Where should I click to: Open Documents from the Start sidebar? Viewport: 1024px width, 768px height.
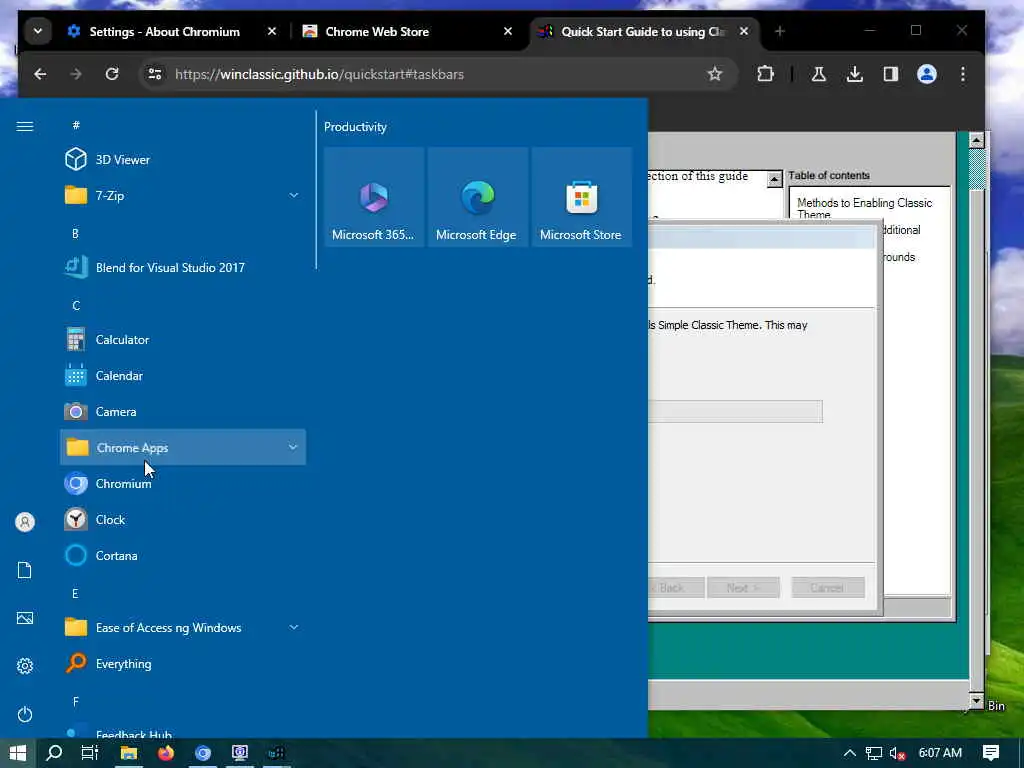point(25,570)
